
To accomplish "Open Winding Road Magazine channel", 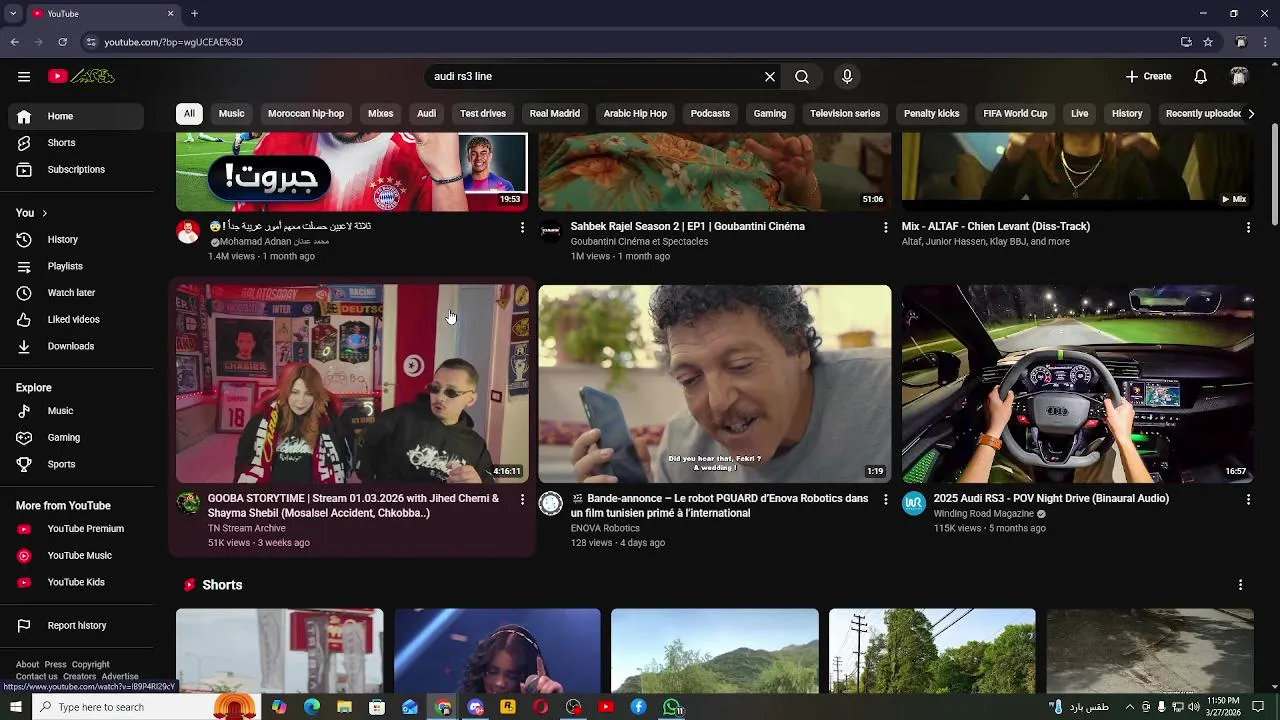I will click(x=983, y=514).
